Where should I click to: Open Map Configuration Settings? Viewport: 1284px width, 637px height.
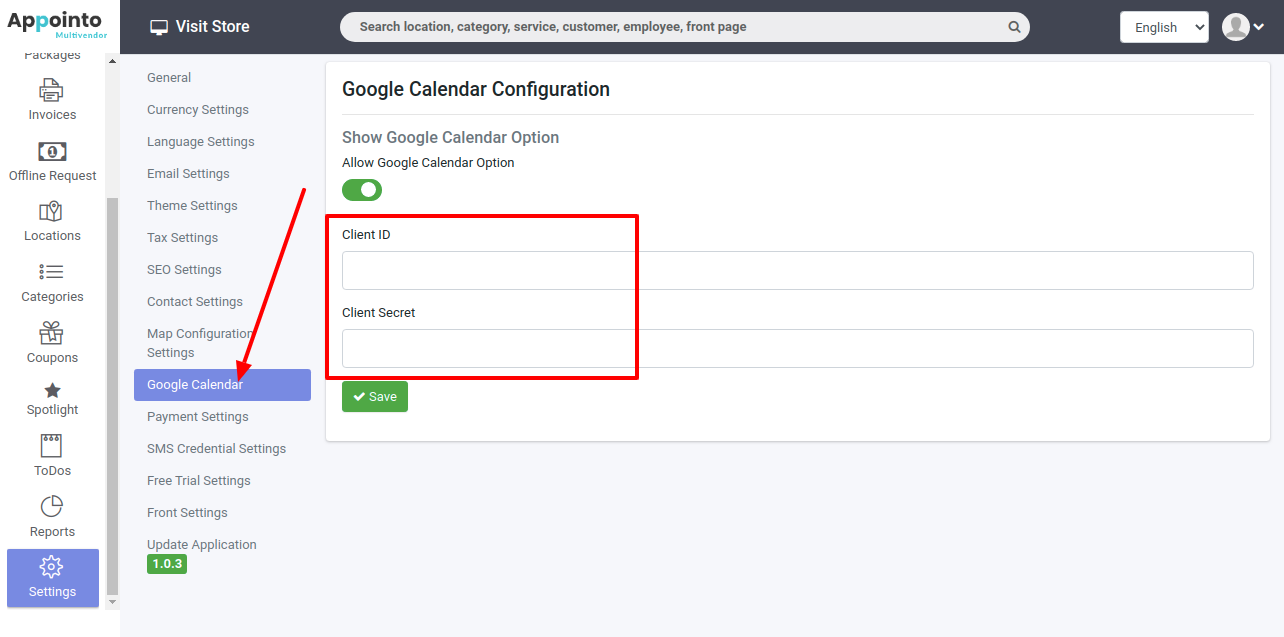[x=200, y=343]
